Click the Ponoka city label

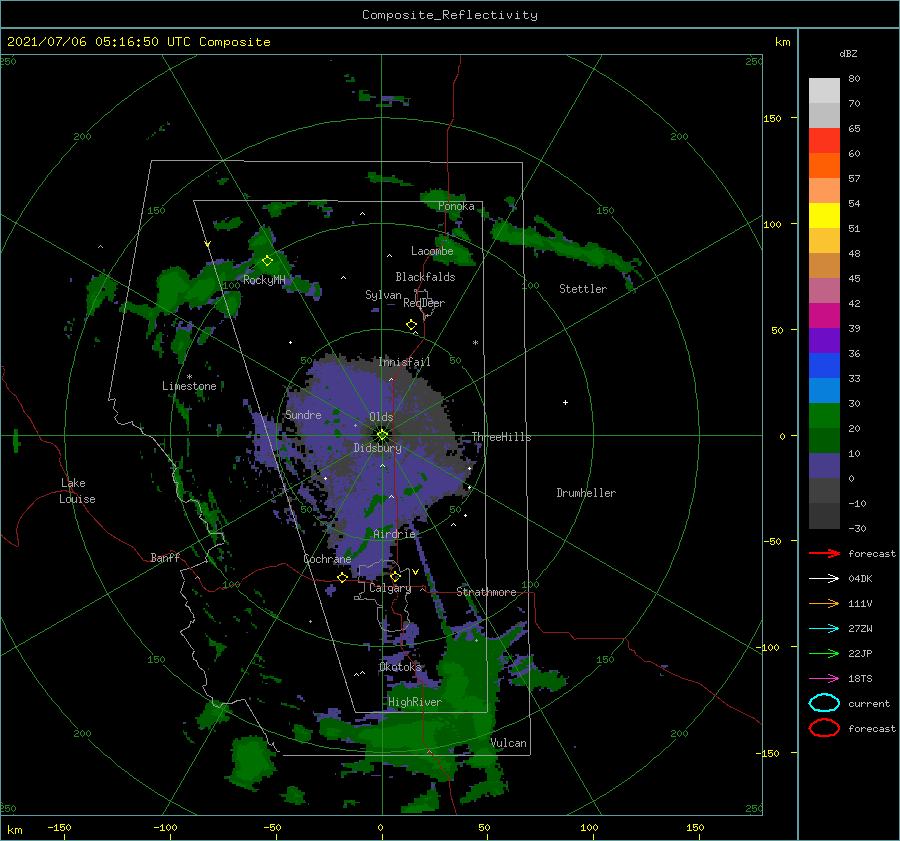(x=456, y=206)
